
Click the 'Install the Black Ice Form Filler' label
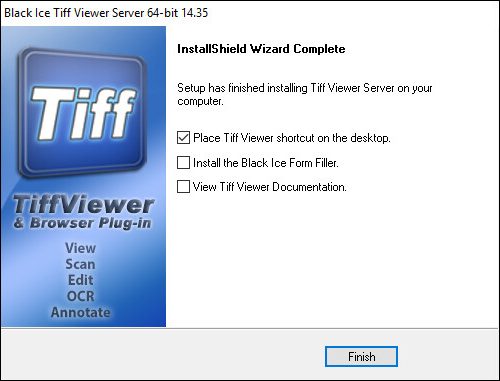click(x=266, y=163)
